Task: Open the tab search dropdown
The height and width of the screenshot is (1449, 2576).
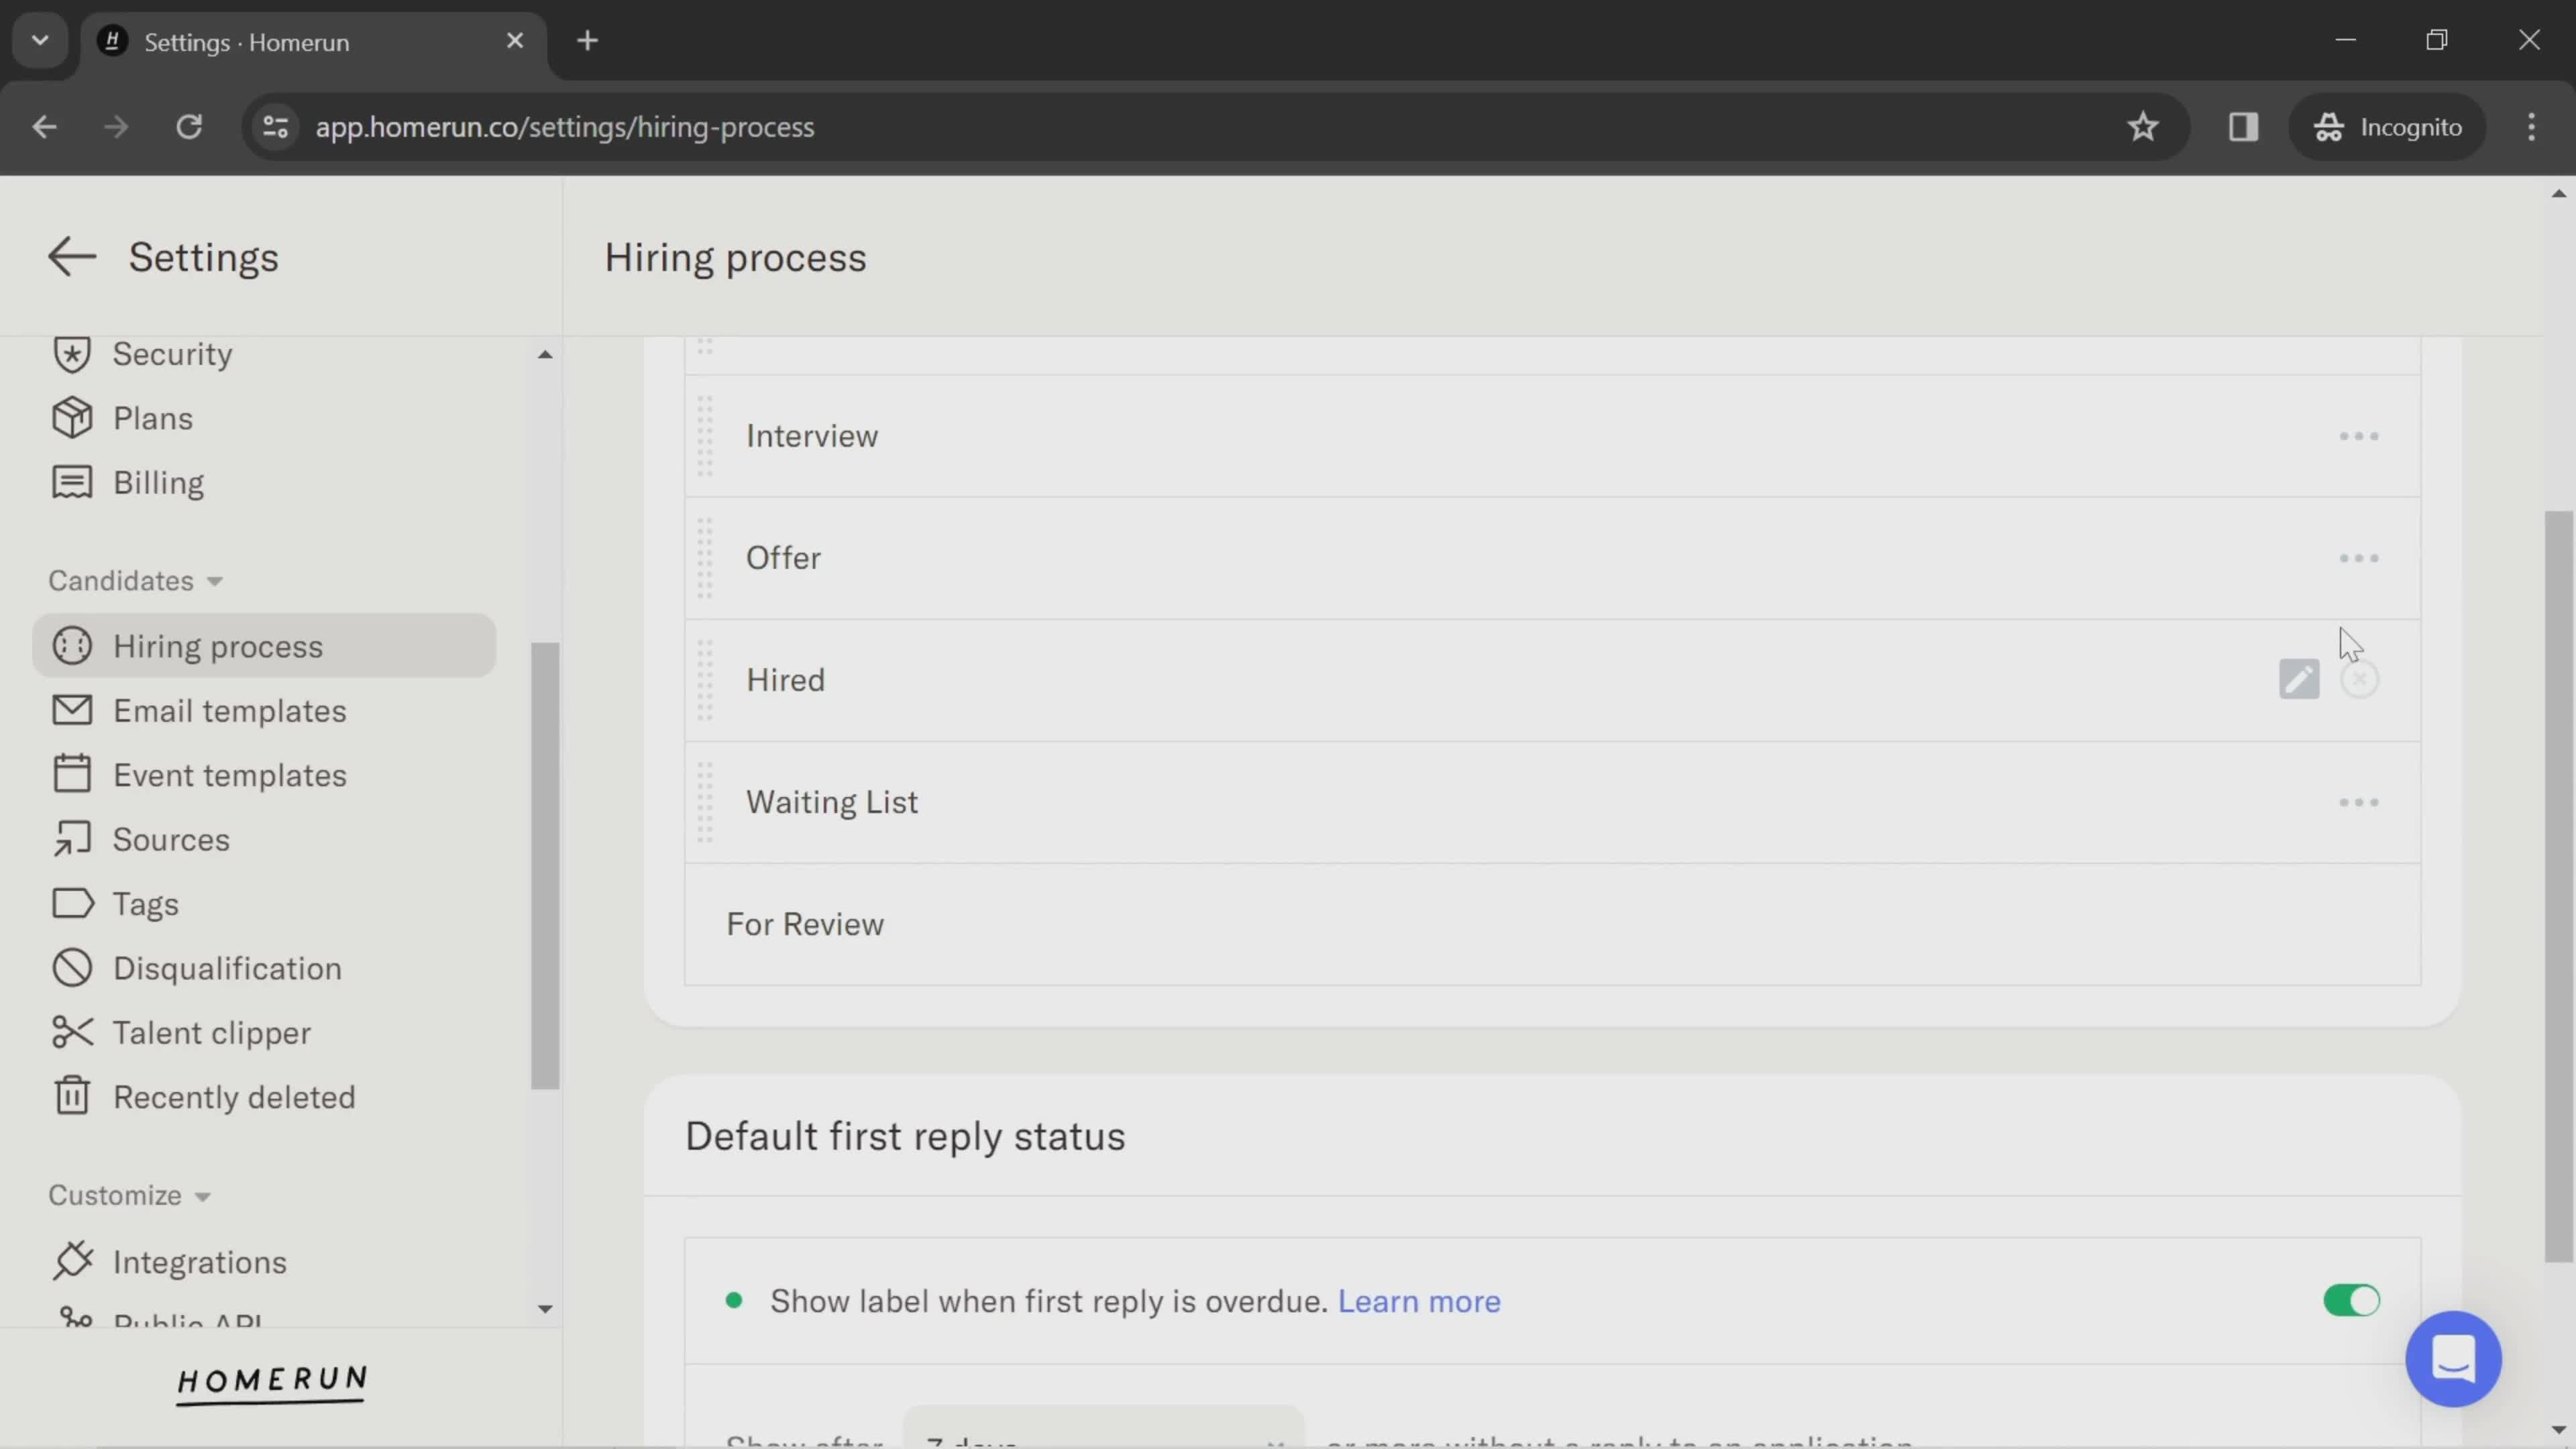Action: tap(40, 41)
